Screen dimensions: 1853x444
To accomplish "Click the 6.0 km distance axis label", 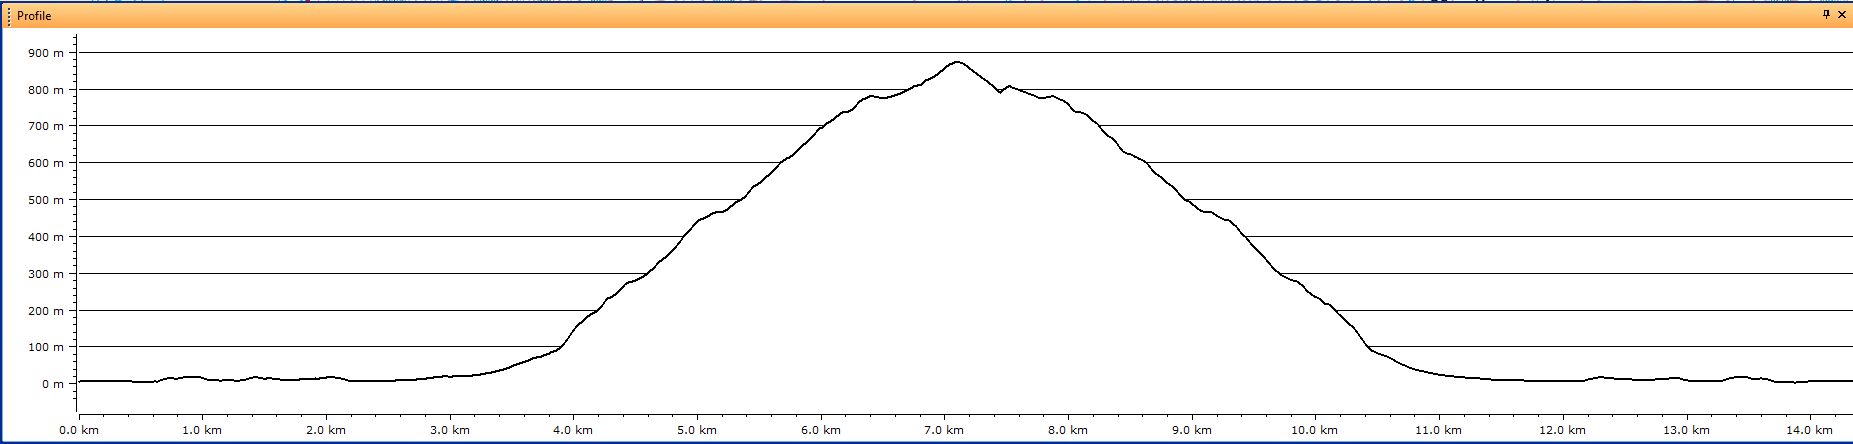I will 821,430.
